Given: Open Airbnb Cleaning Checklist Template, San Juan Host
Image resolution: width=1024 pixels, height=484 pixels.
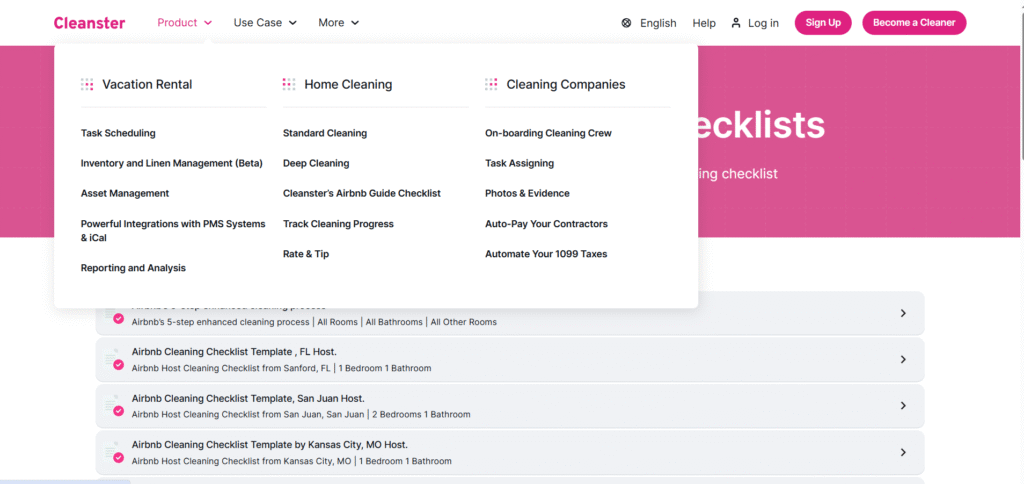Looking at the screenshot, I should coord(248,398).
